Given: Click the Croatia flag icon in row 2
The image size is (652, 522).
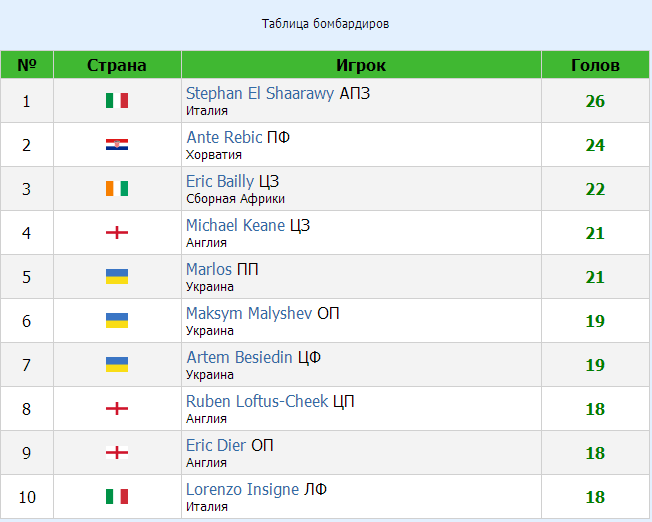Looking at the screenshot, I should 117,145.
